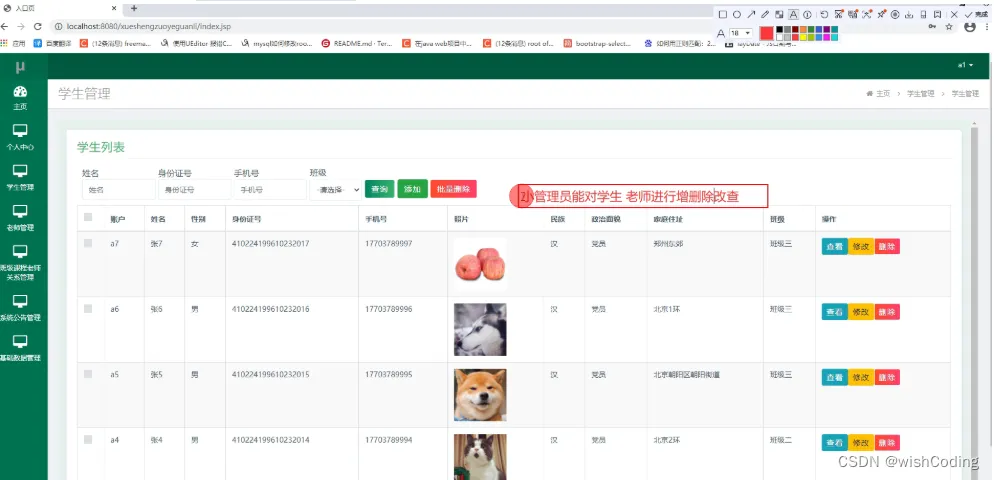Select the pencil drawing tool
Viewport: 994px width, 480px height.
[765, 15]
